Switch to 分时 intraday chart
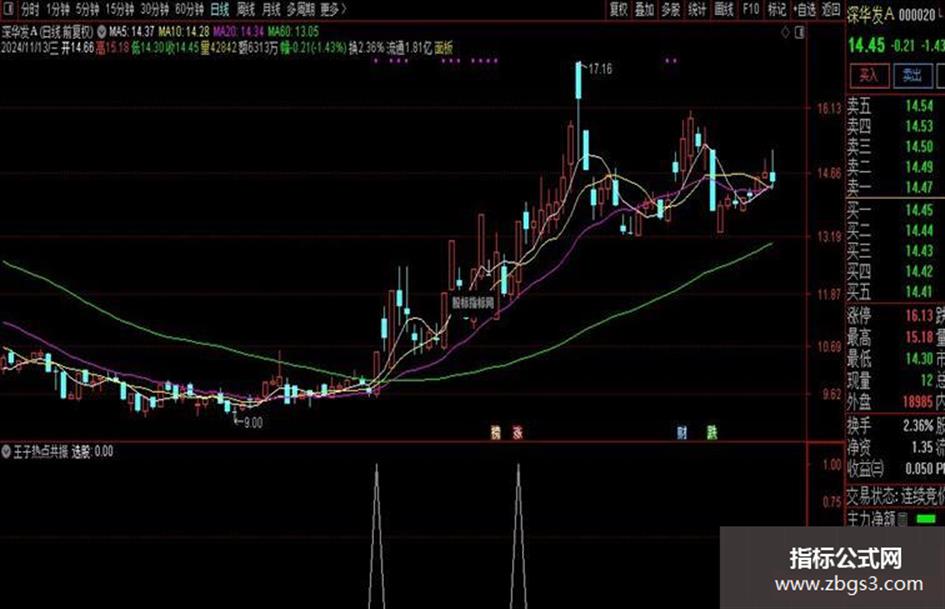The image size is (945, 609). point(30,10)
